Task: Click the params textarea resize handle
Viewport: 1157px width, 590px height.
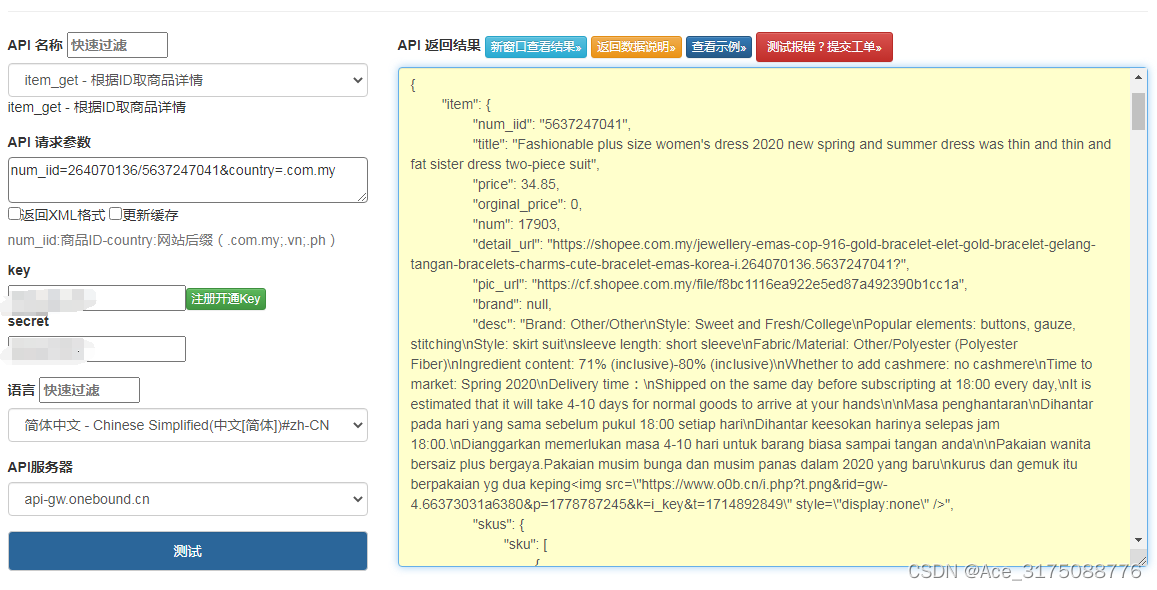Action: click(362, 196)
